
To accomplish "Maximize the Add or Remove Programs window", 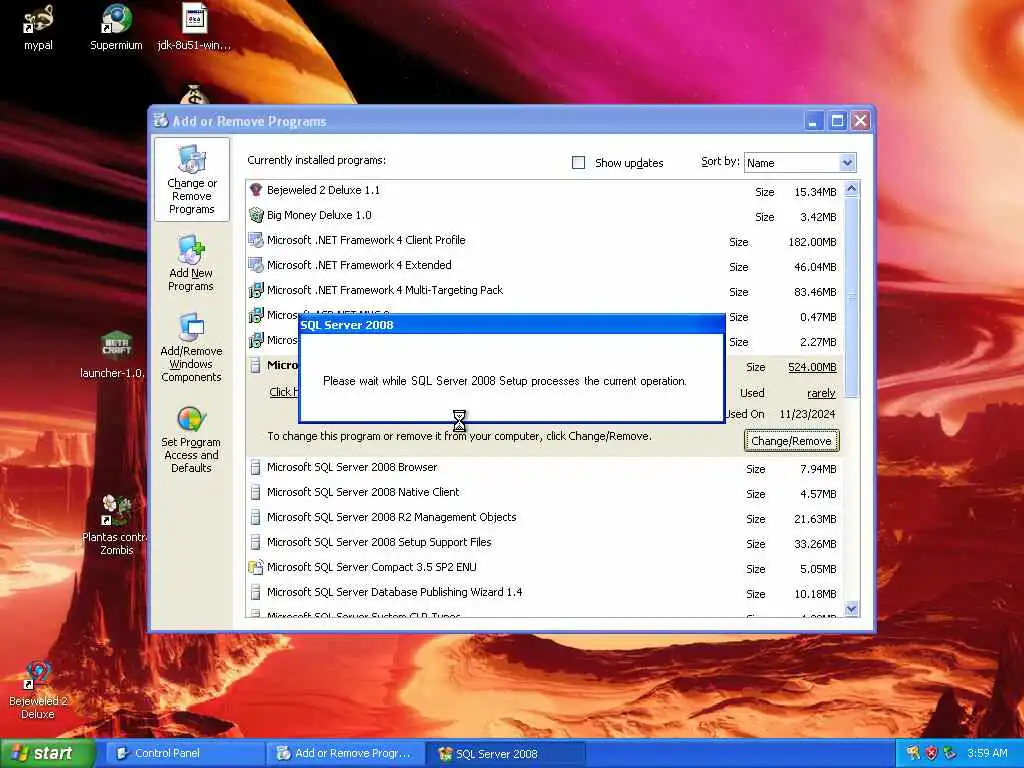I will [x=837, y=121].
